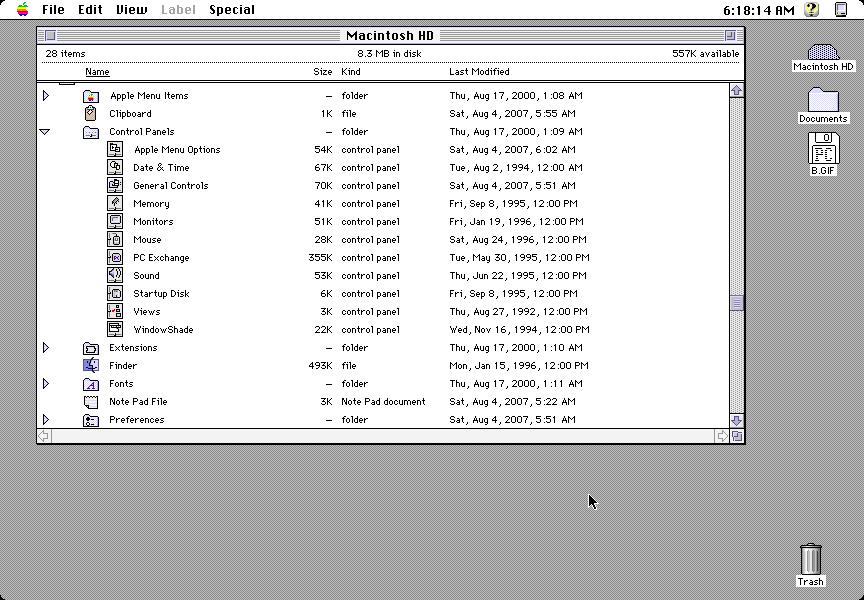Click the Macintosh HD window title bar
The width and height of the screenshot is (864, 600).
pos(390,36)
